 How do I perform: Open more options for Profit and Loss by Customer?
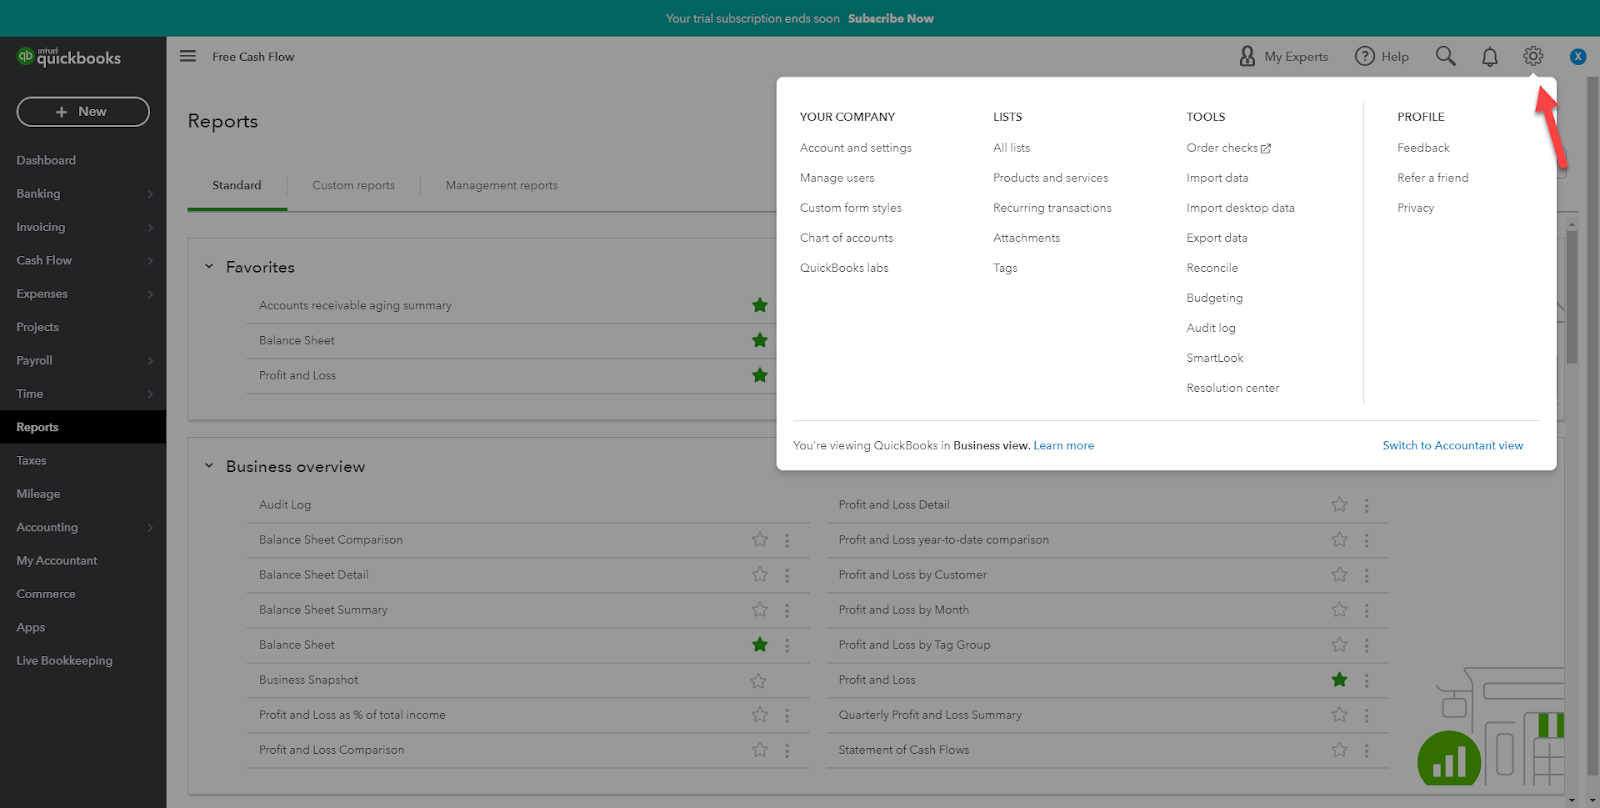coord(1367,575)
